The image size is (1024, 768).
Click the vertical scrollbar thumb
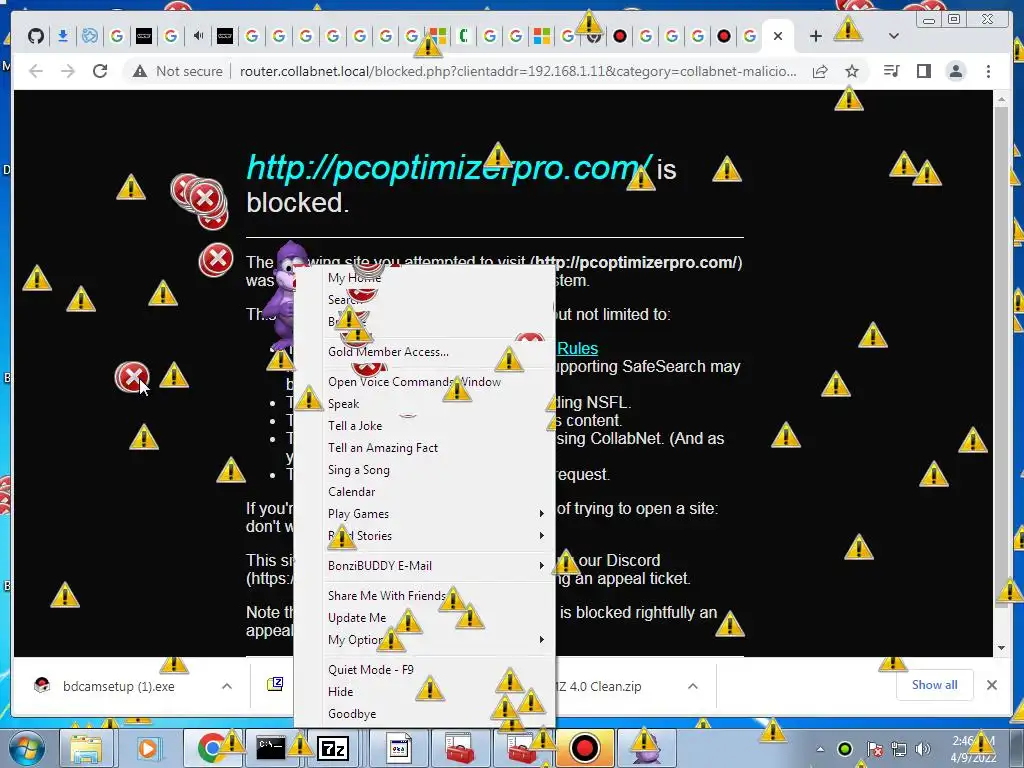click(1002, 356)
